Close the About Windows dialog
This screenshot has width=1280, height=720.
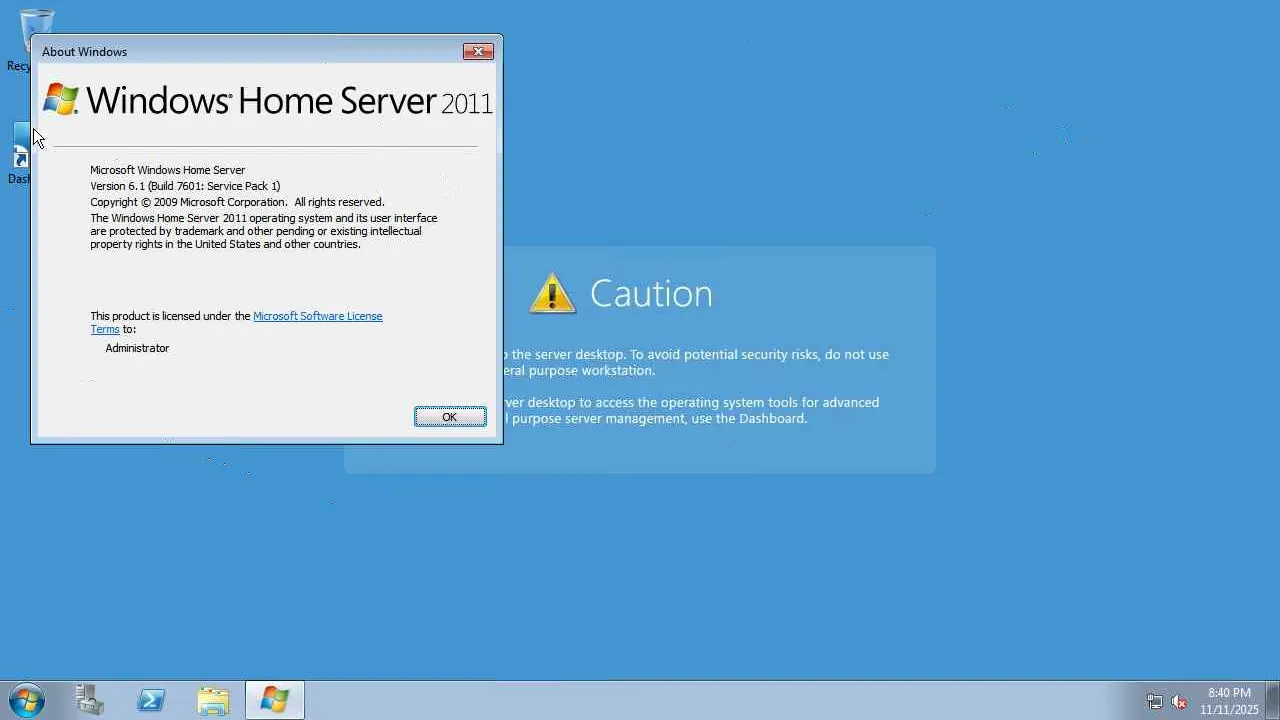point(478,52)
